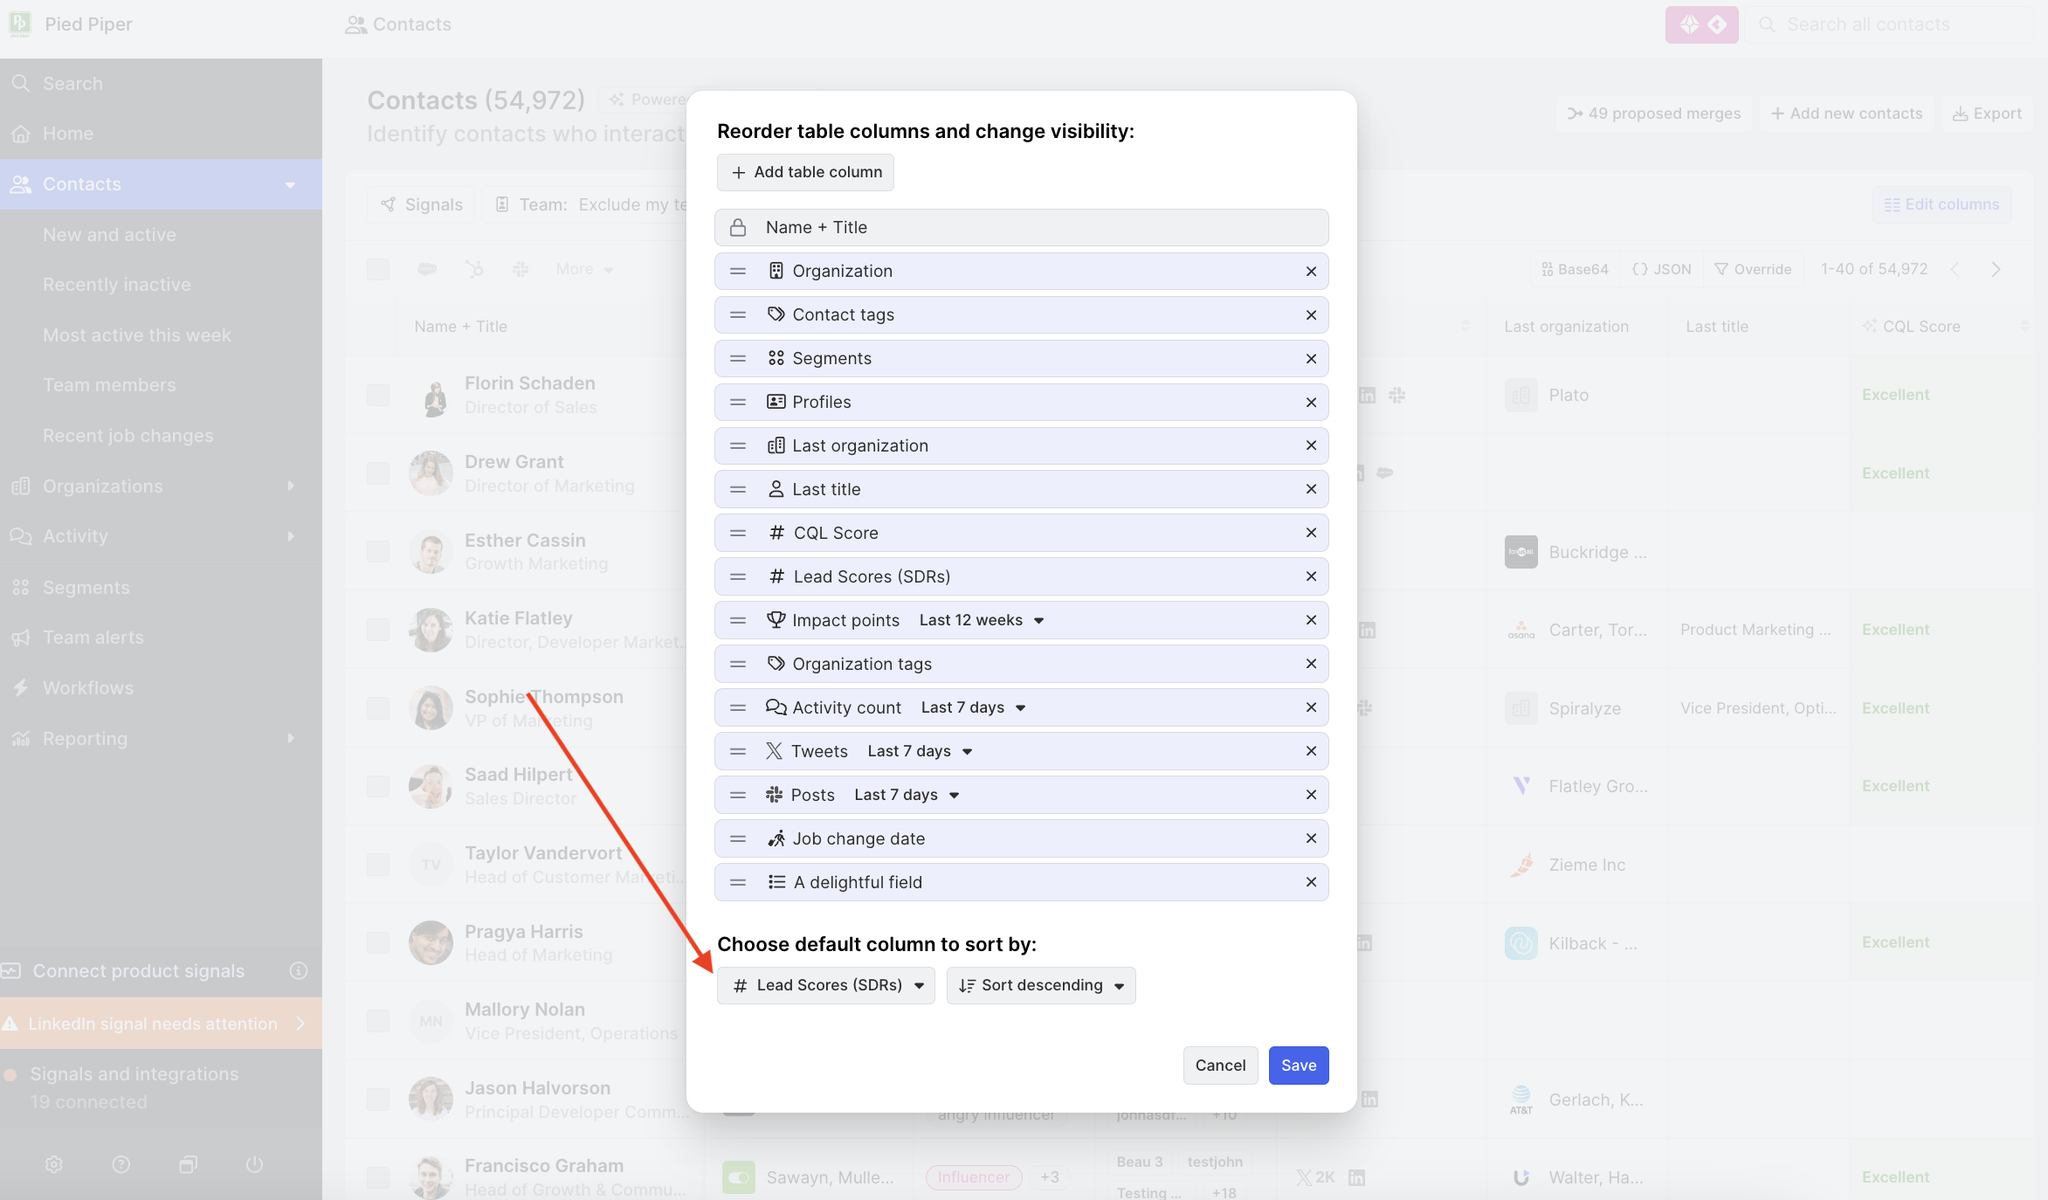Click A delightful field list icon
The height and width of the screenshot is (1200, 2048).
coord(776,882)
